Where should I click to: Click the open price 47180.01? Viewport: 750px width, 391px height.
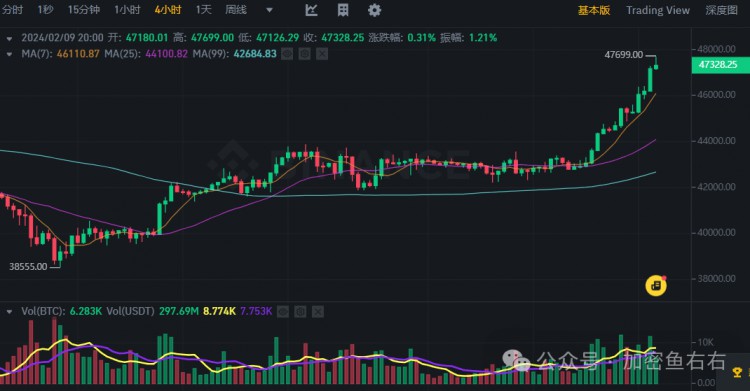[147, 38]
